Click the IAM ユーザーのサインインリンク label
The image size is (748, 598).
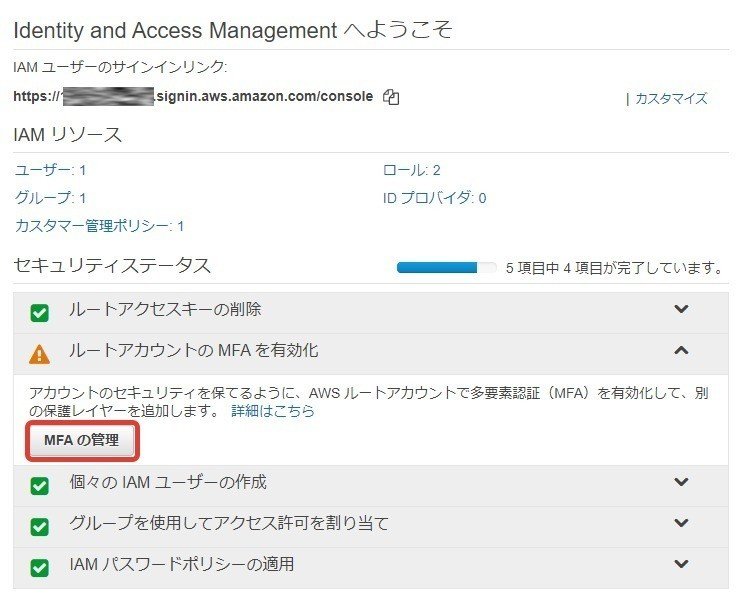(x=120, y=67)
